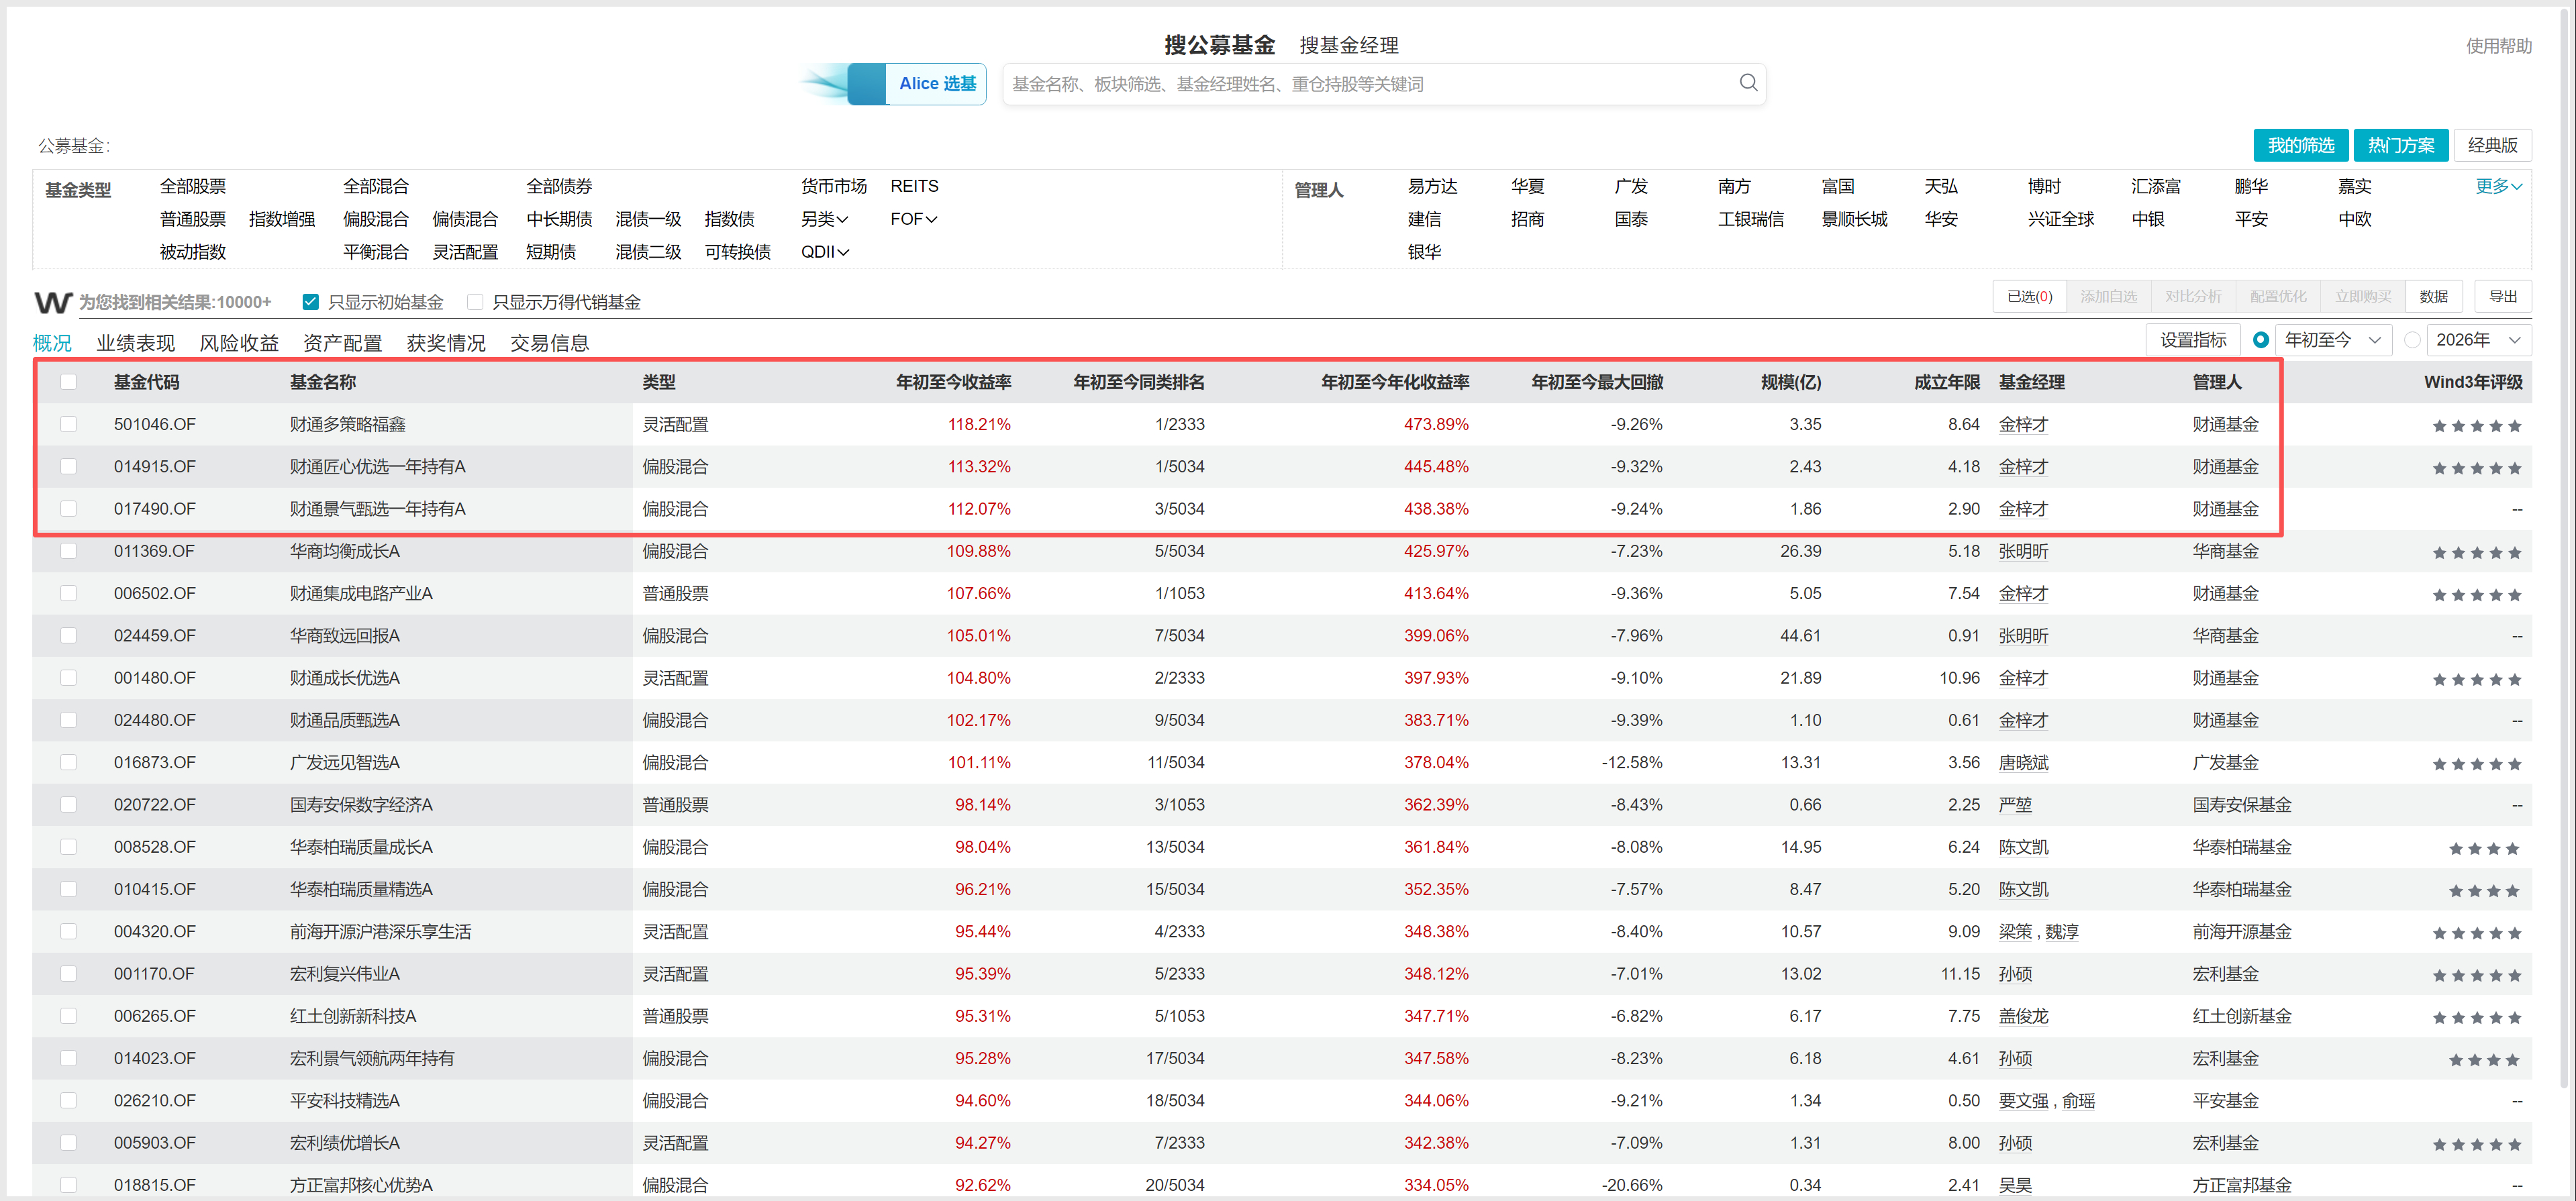Click the Wind W logo icon
Viewport: 2576px width, 1201px height.
coord(53,302)
